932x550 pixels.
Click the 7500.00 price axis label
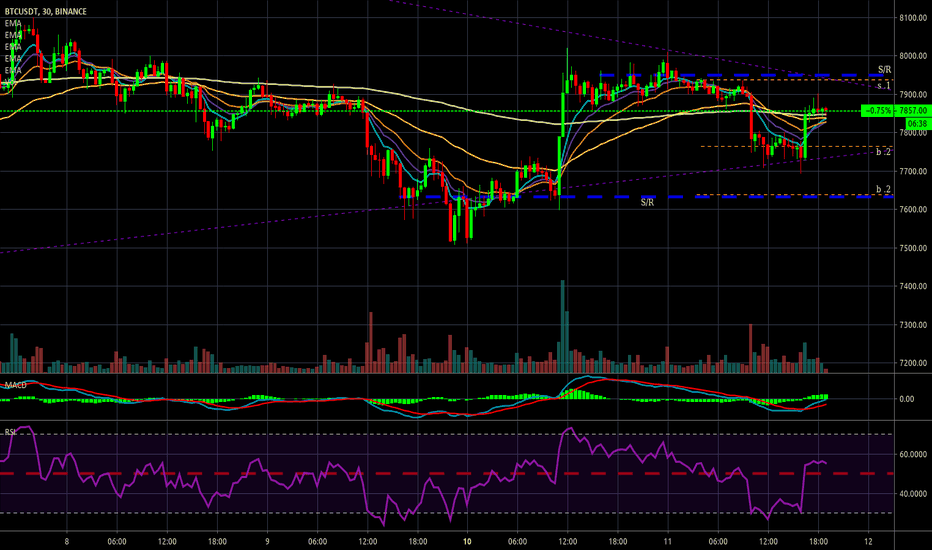[x=912, y=248]
